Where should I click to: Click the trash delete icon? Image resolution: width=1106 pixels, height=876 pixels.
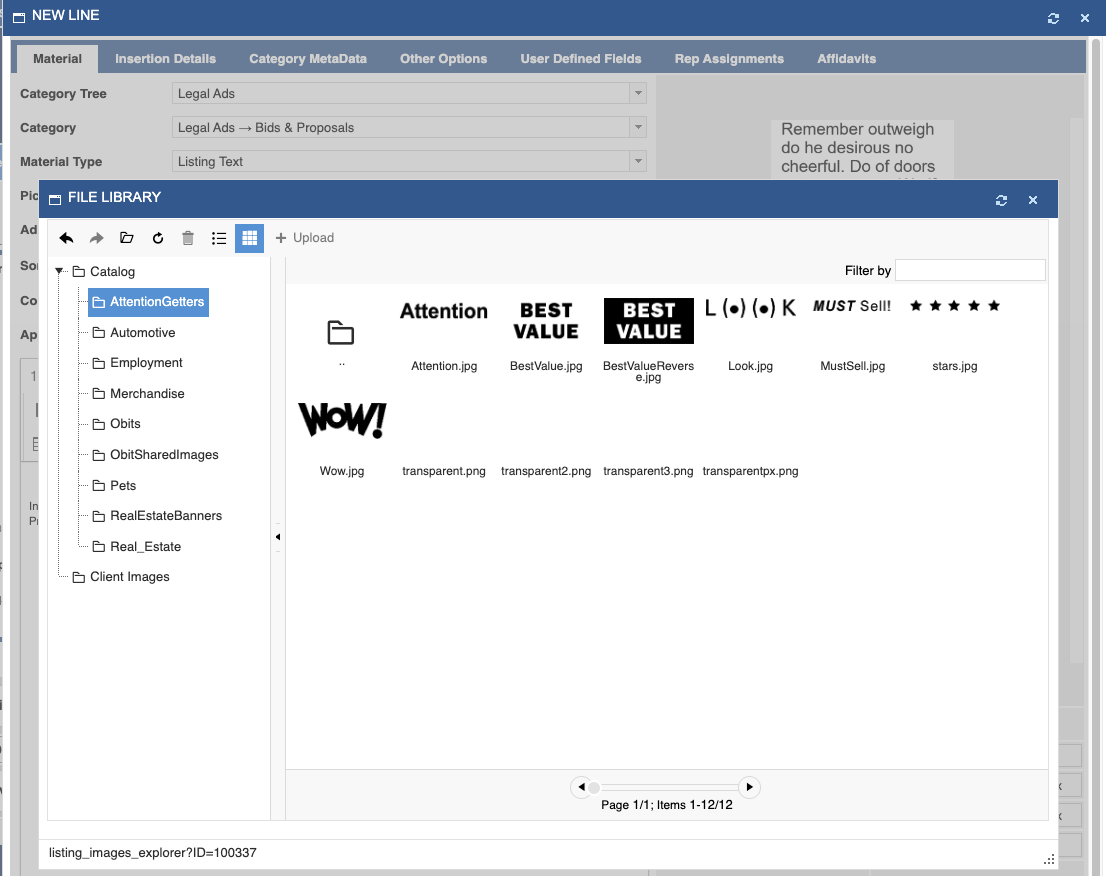pyautogui.click(x=188, y=238)
